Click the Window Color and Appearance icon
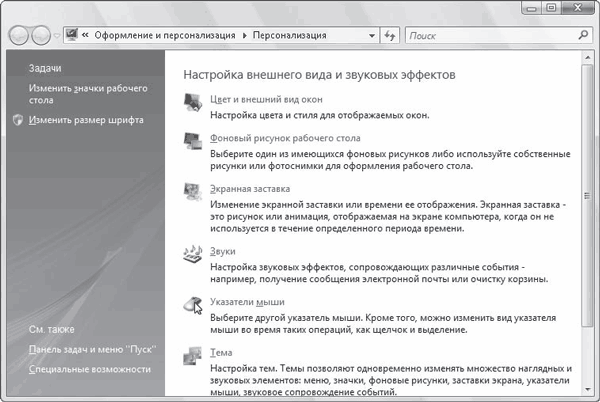 tap(193, 102)
